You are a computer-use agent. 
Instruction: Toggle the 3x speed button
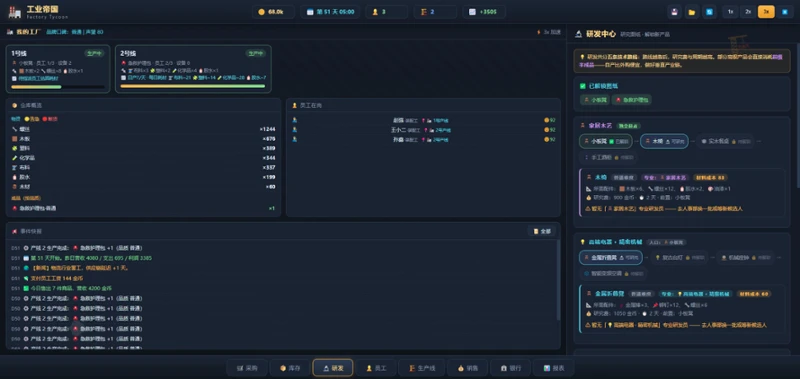pyautogui.click(x=766, y=12)
